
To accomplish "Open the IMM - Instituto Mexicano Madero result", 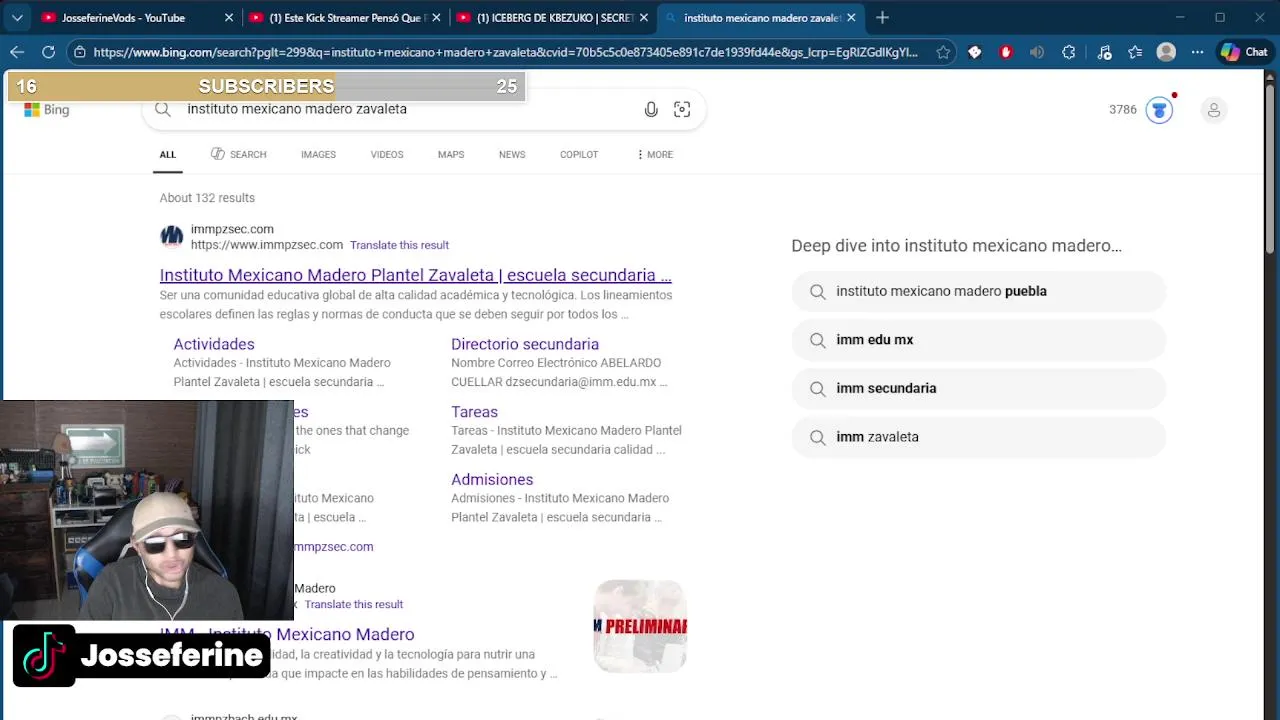I will (287, 635).
